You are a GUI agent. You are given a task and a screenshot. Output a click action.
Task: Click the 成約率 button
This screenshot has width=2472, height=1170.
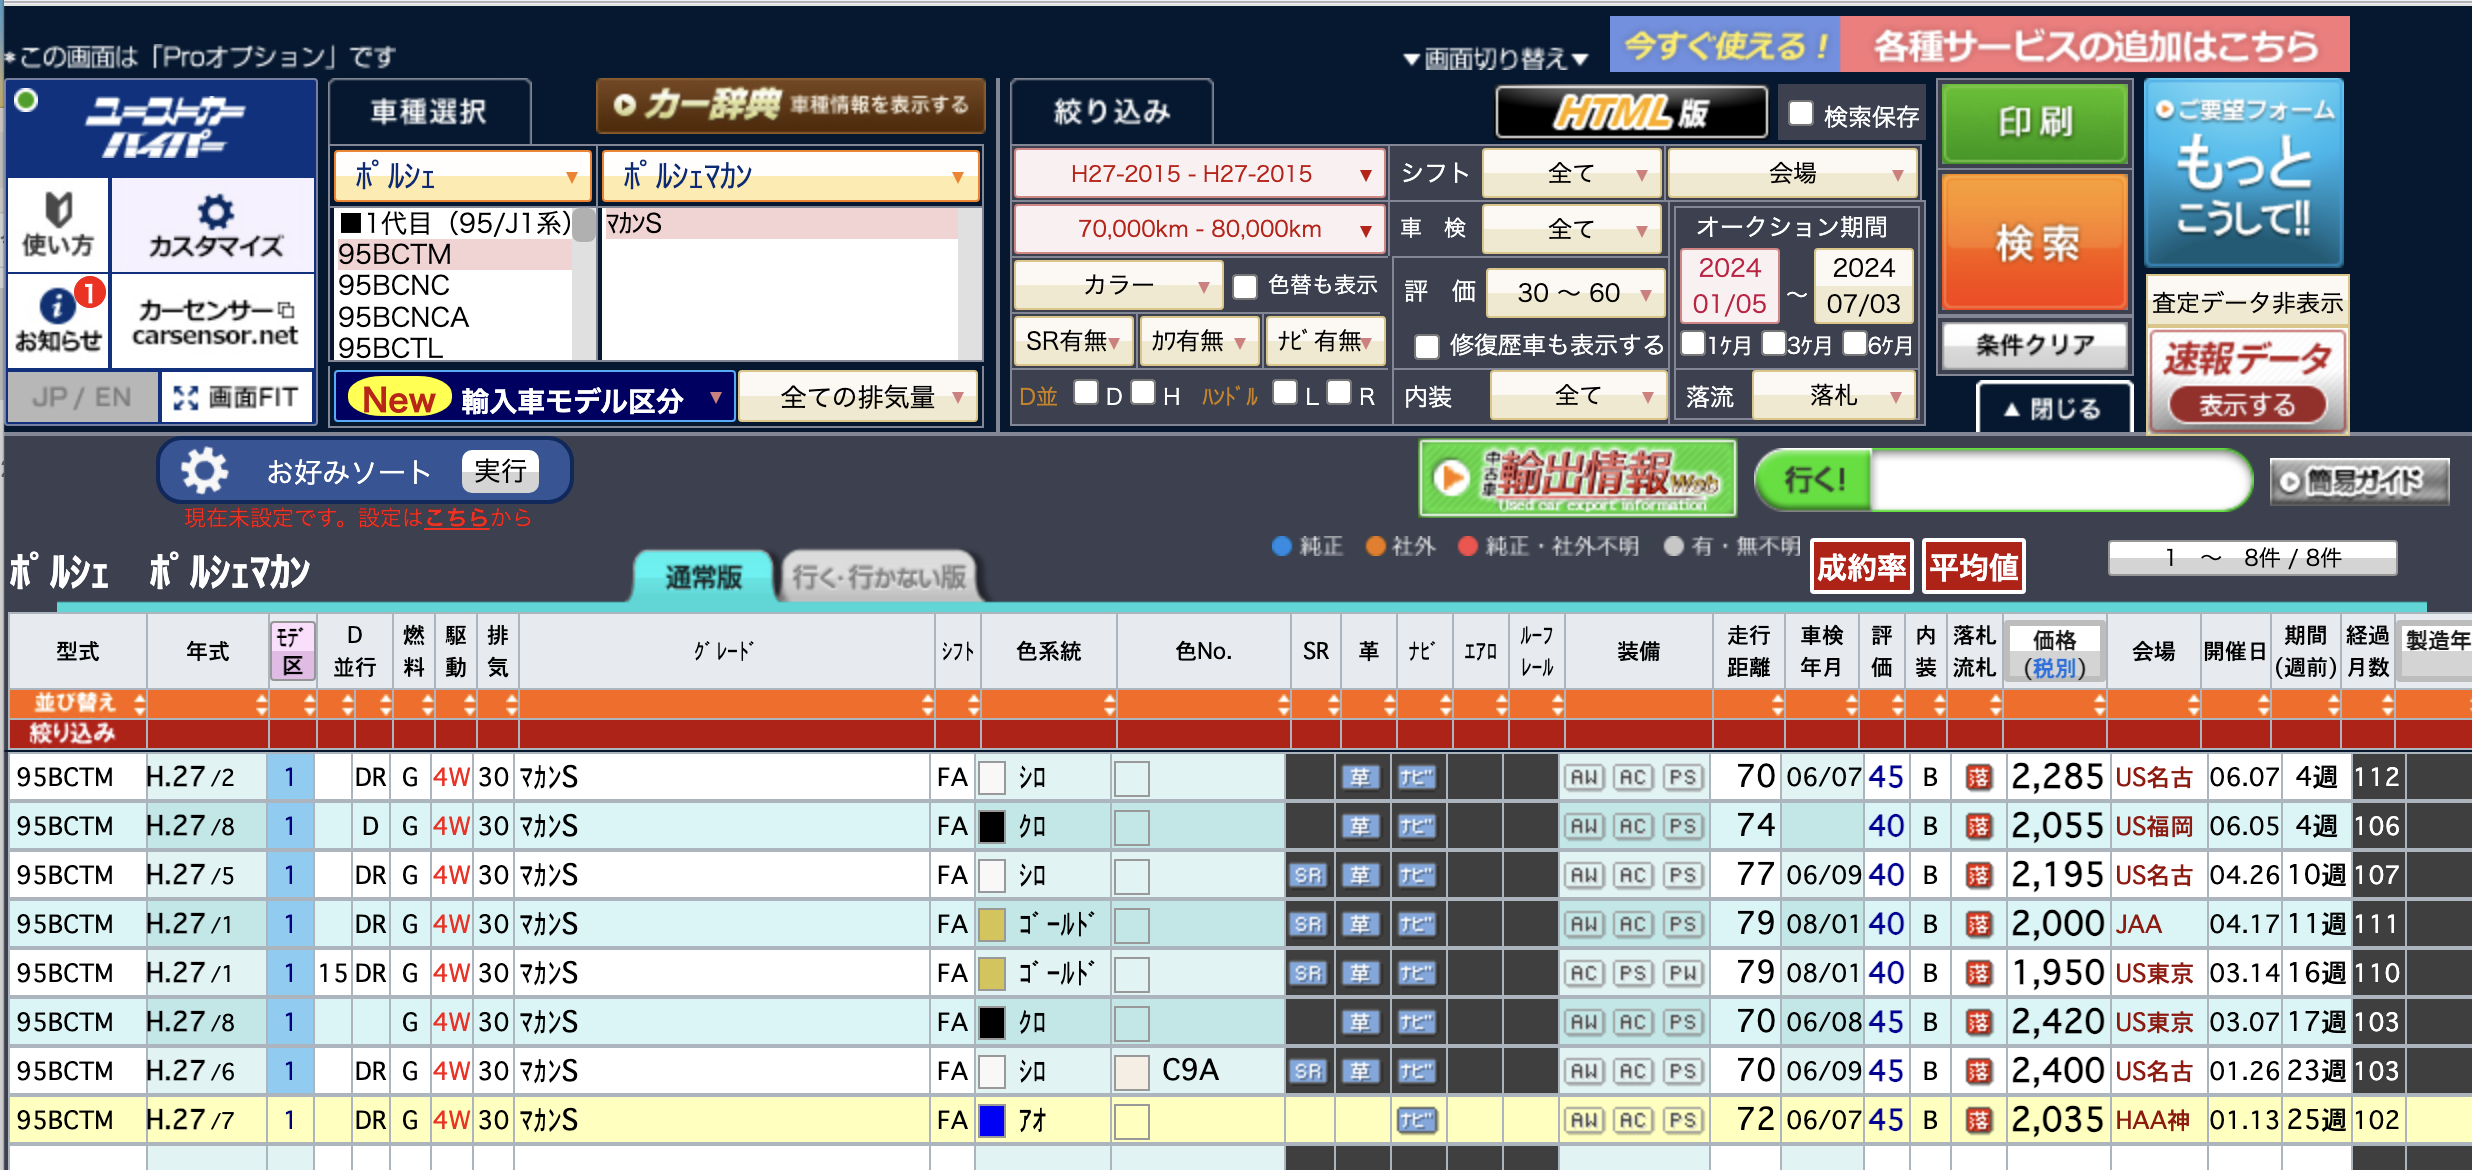point(1861,568)
